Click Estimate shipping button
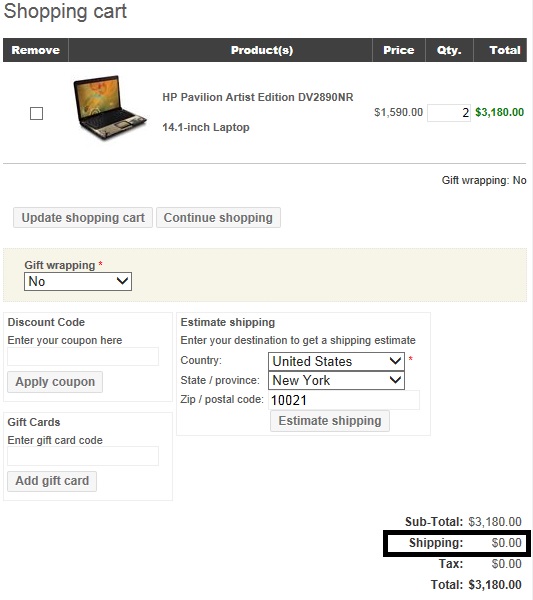This screenshot has height=600, width=533. click(330, 421)
